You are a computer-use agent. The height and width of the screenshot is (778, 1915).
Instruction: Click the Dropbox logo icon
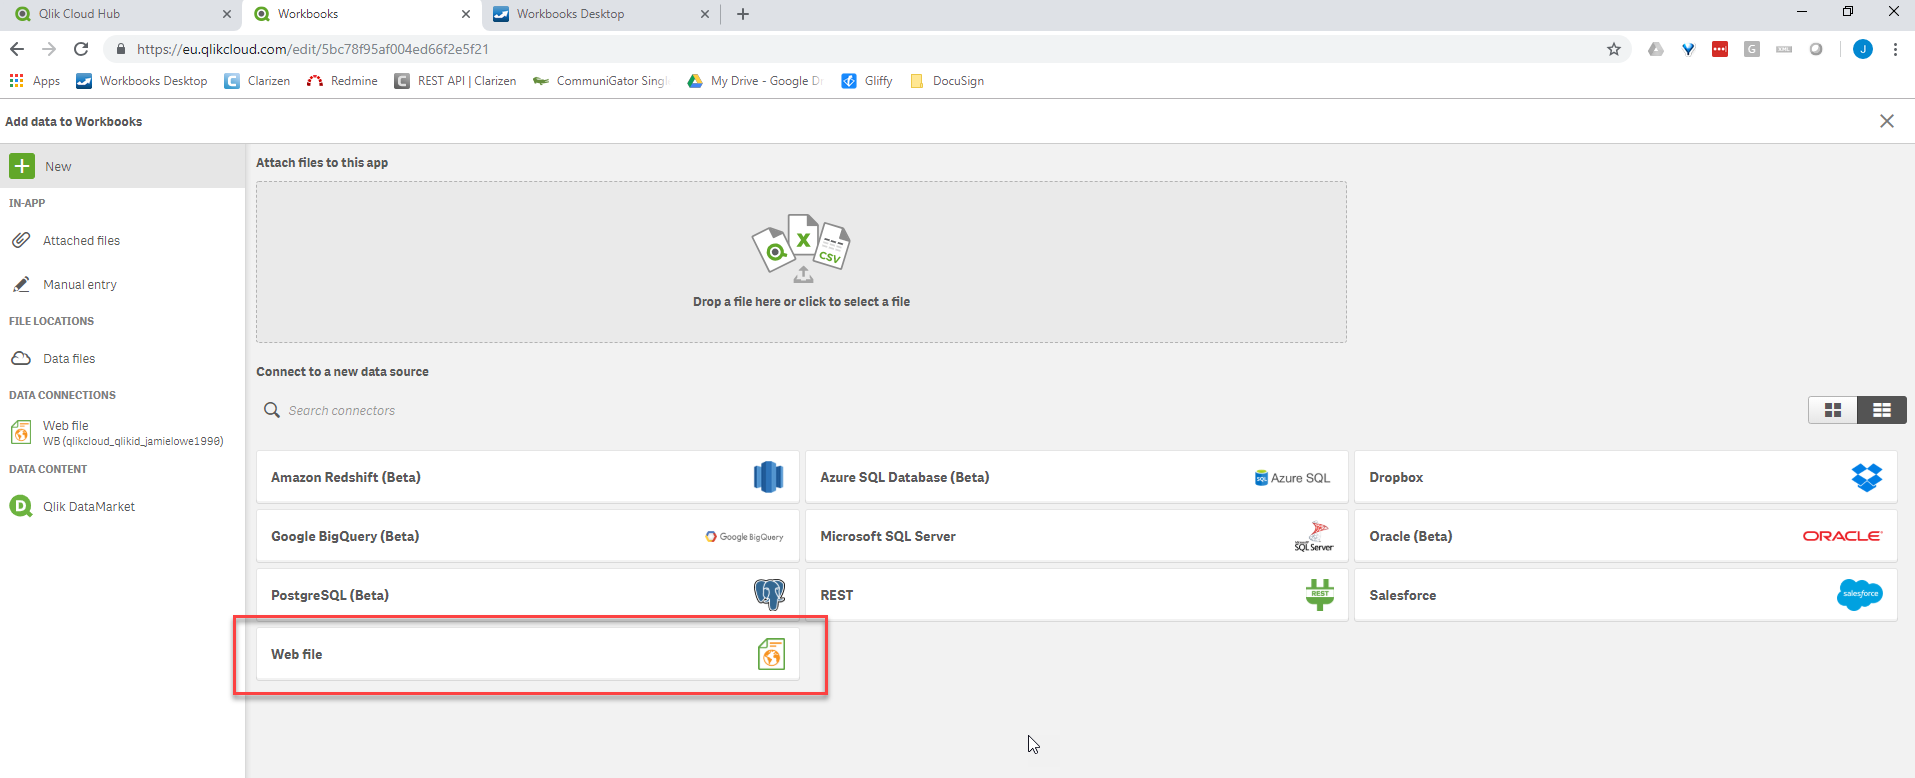click(1866, 477)
